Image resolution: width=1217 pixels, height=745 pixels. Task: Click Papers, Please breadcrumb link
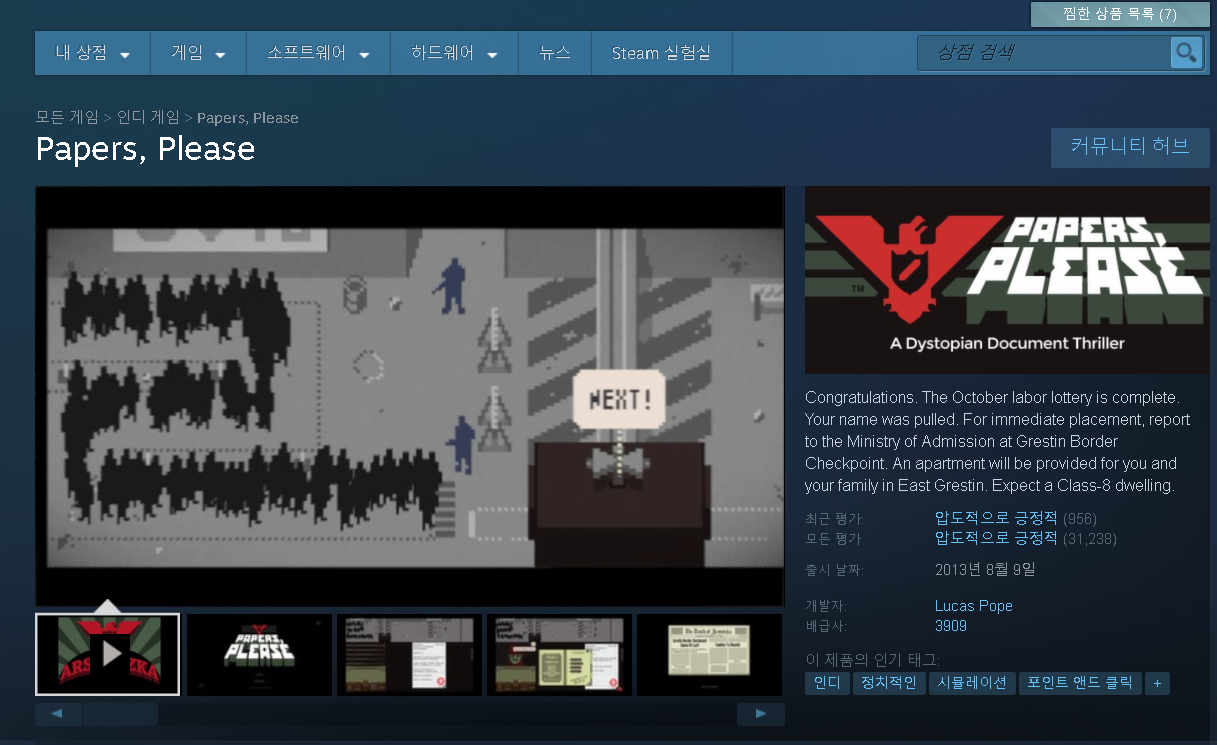click(248, 118)
